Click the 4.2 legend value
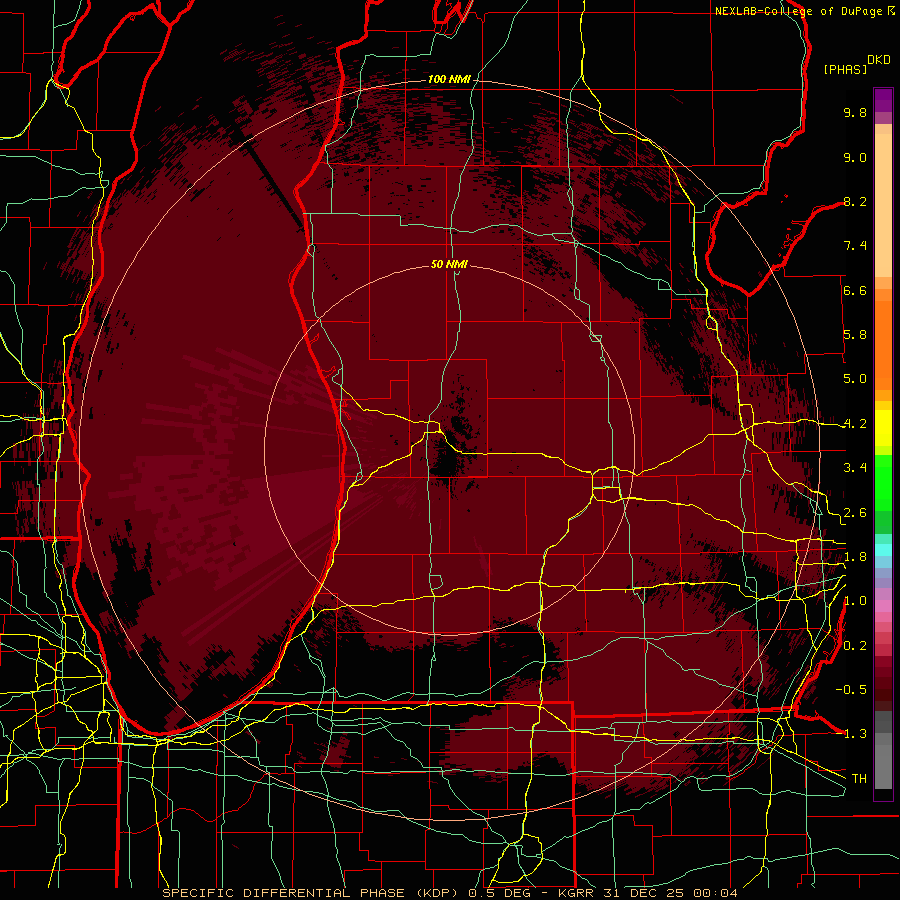 pos(855,424)
